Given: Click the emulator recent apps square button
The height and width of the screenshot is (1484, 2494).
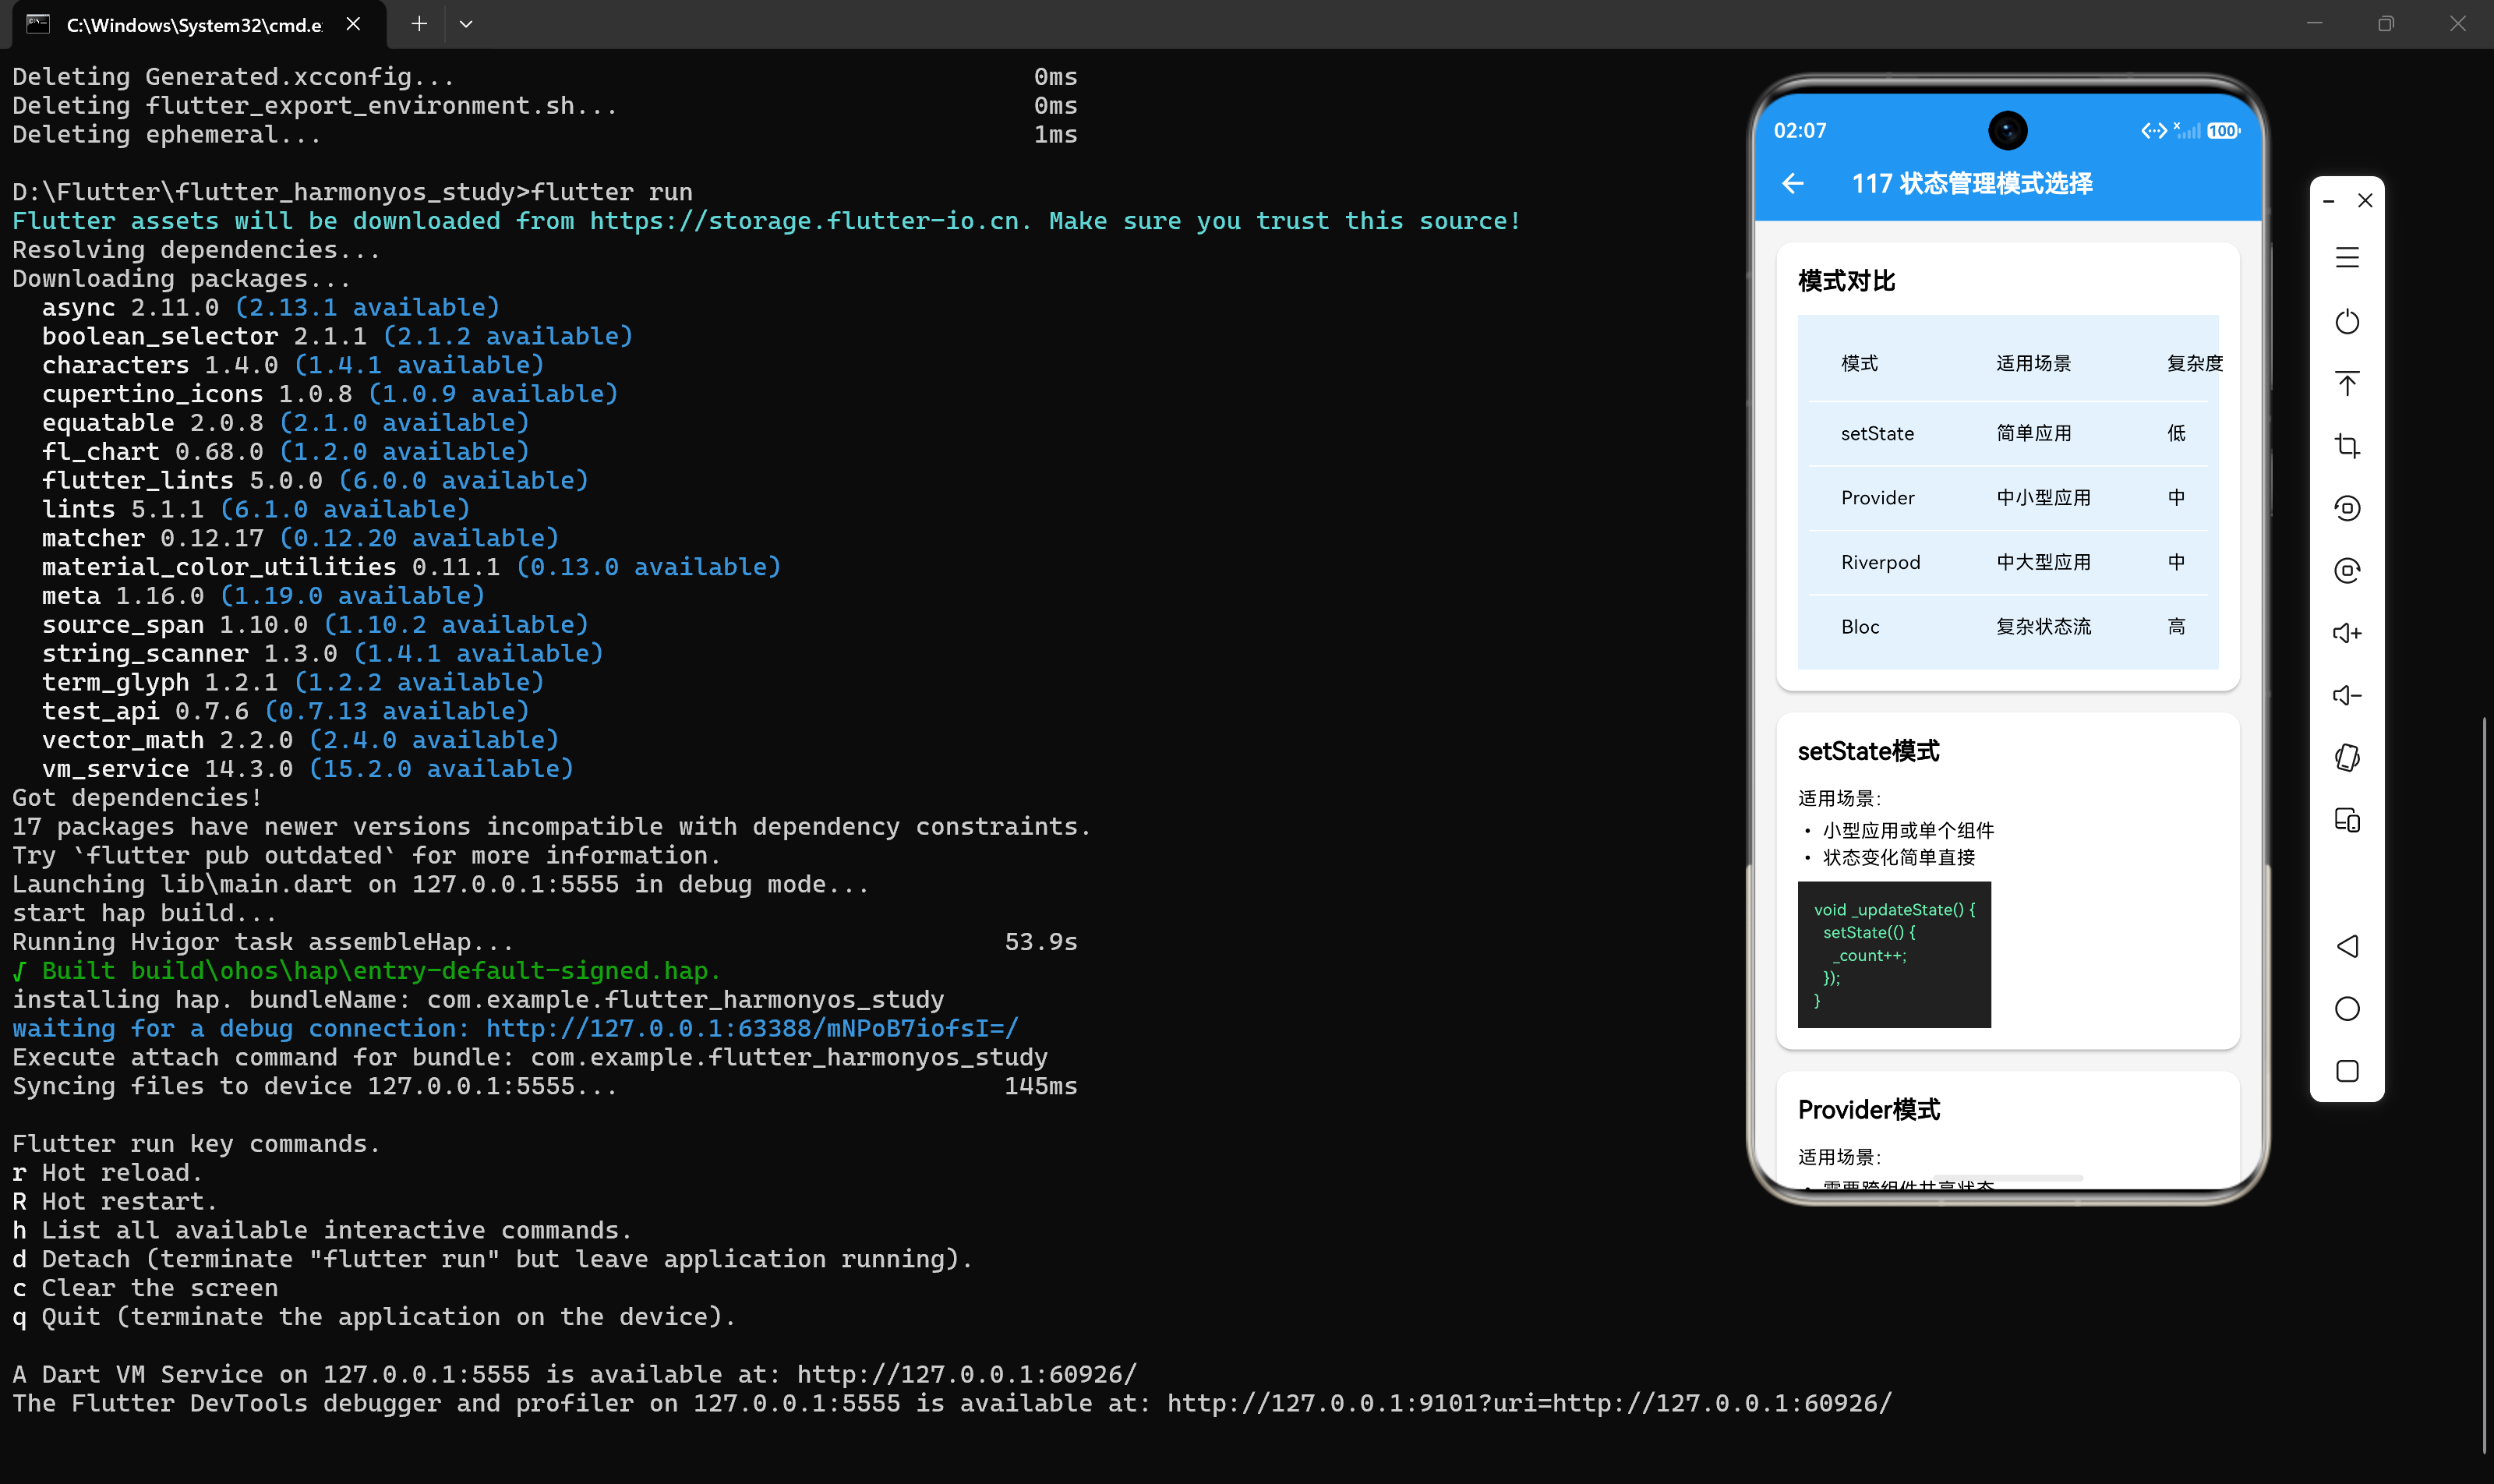Looking at the screenshot, I should [x=2347, y=1071].
